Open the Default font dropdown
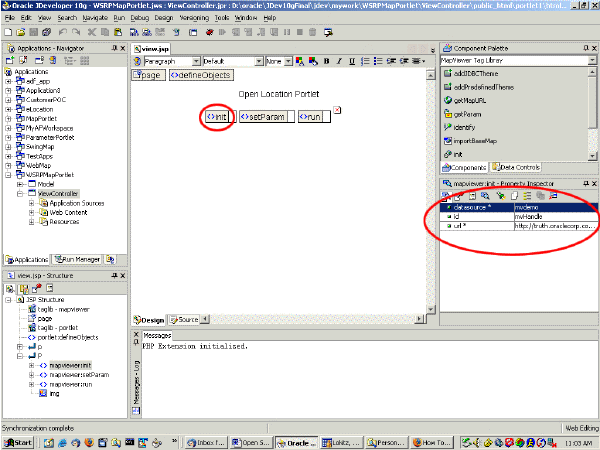This screenshot has height=450, width=600. (x=259, y=61)
